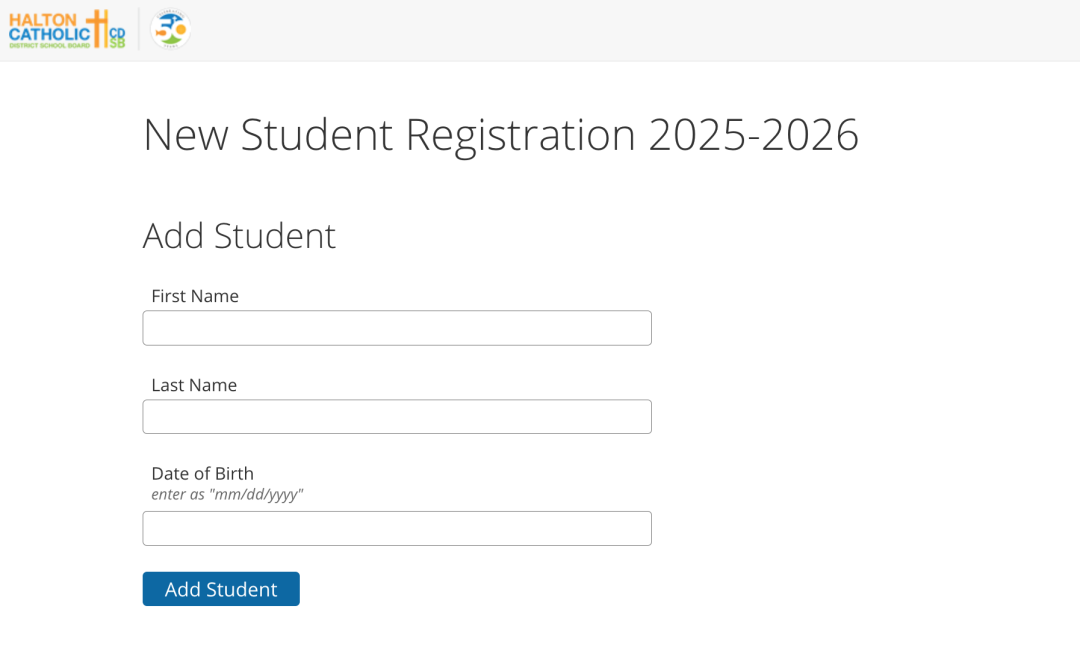The height and width of the screenshot is (656, 1080).
Task: Submit with the blue Add Student button
Action: click(x=221, y=589)
